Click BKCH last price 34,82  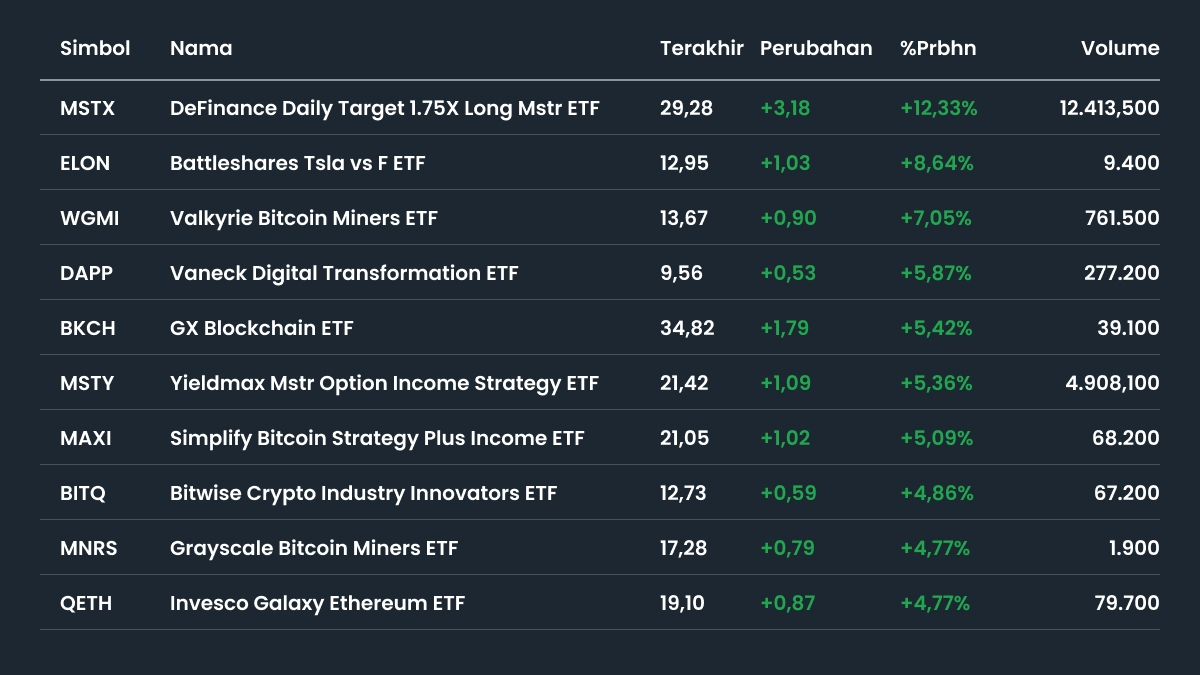tap(687, 328)
